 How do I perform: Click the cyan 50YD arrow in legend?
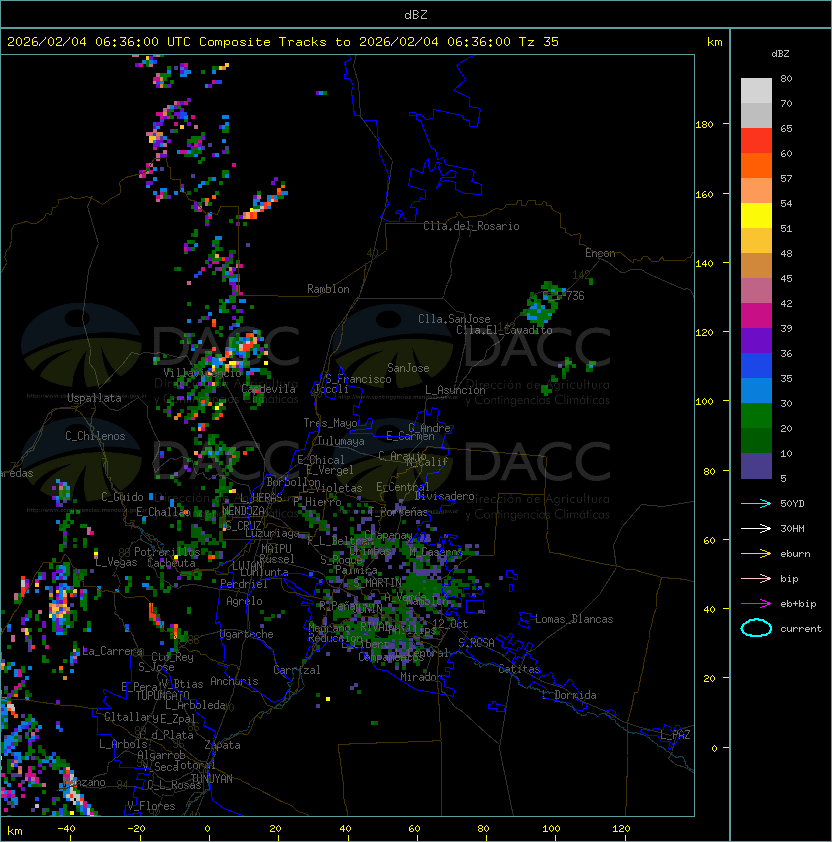756,503
